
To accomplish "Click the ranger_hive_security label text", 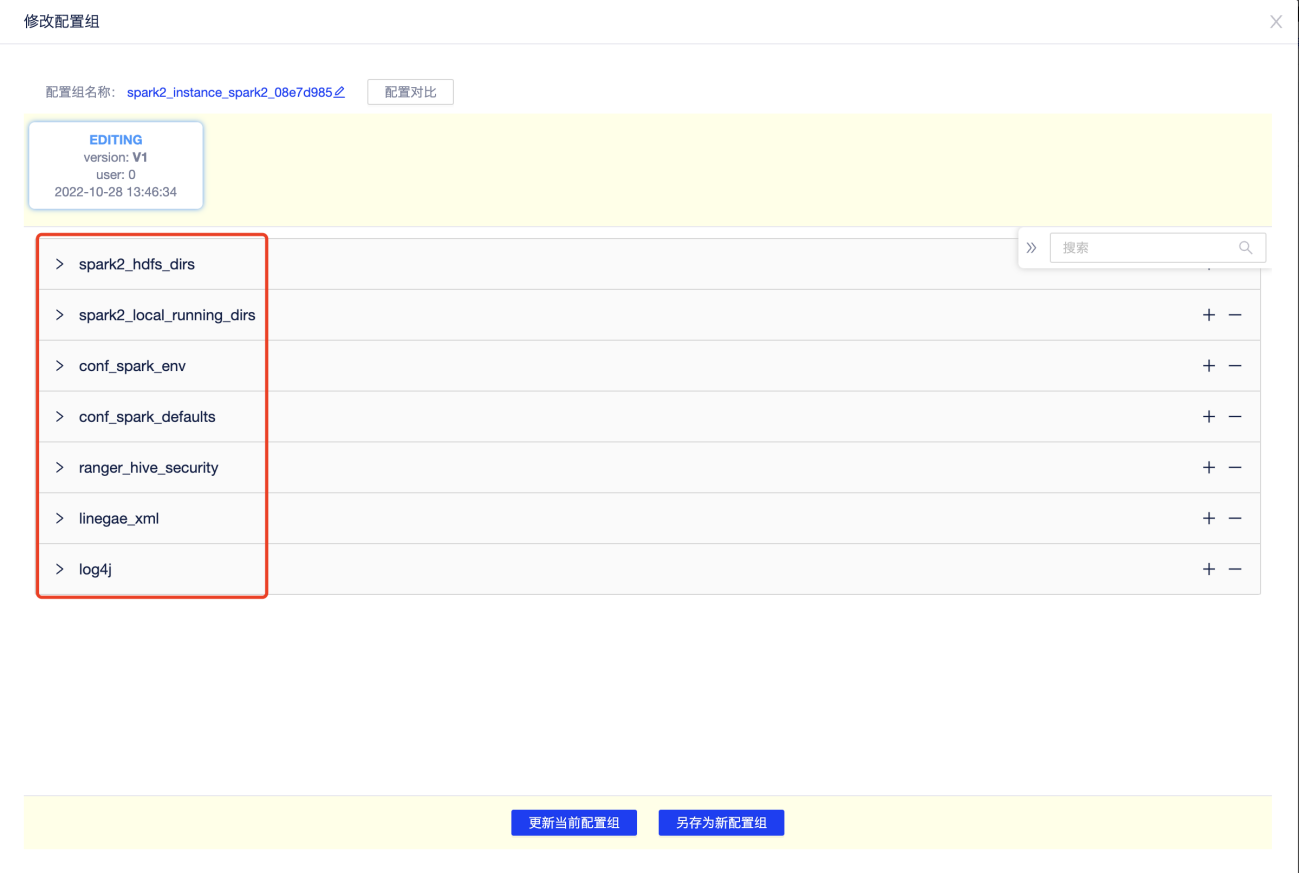I will point(148,468).
